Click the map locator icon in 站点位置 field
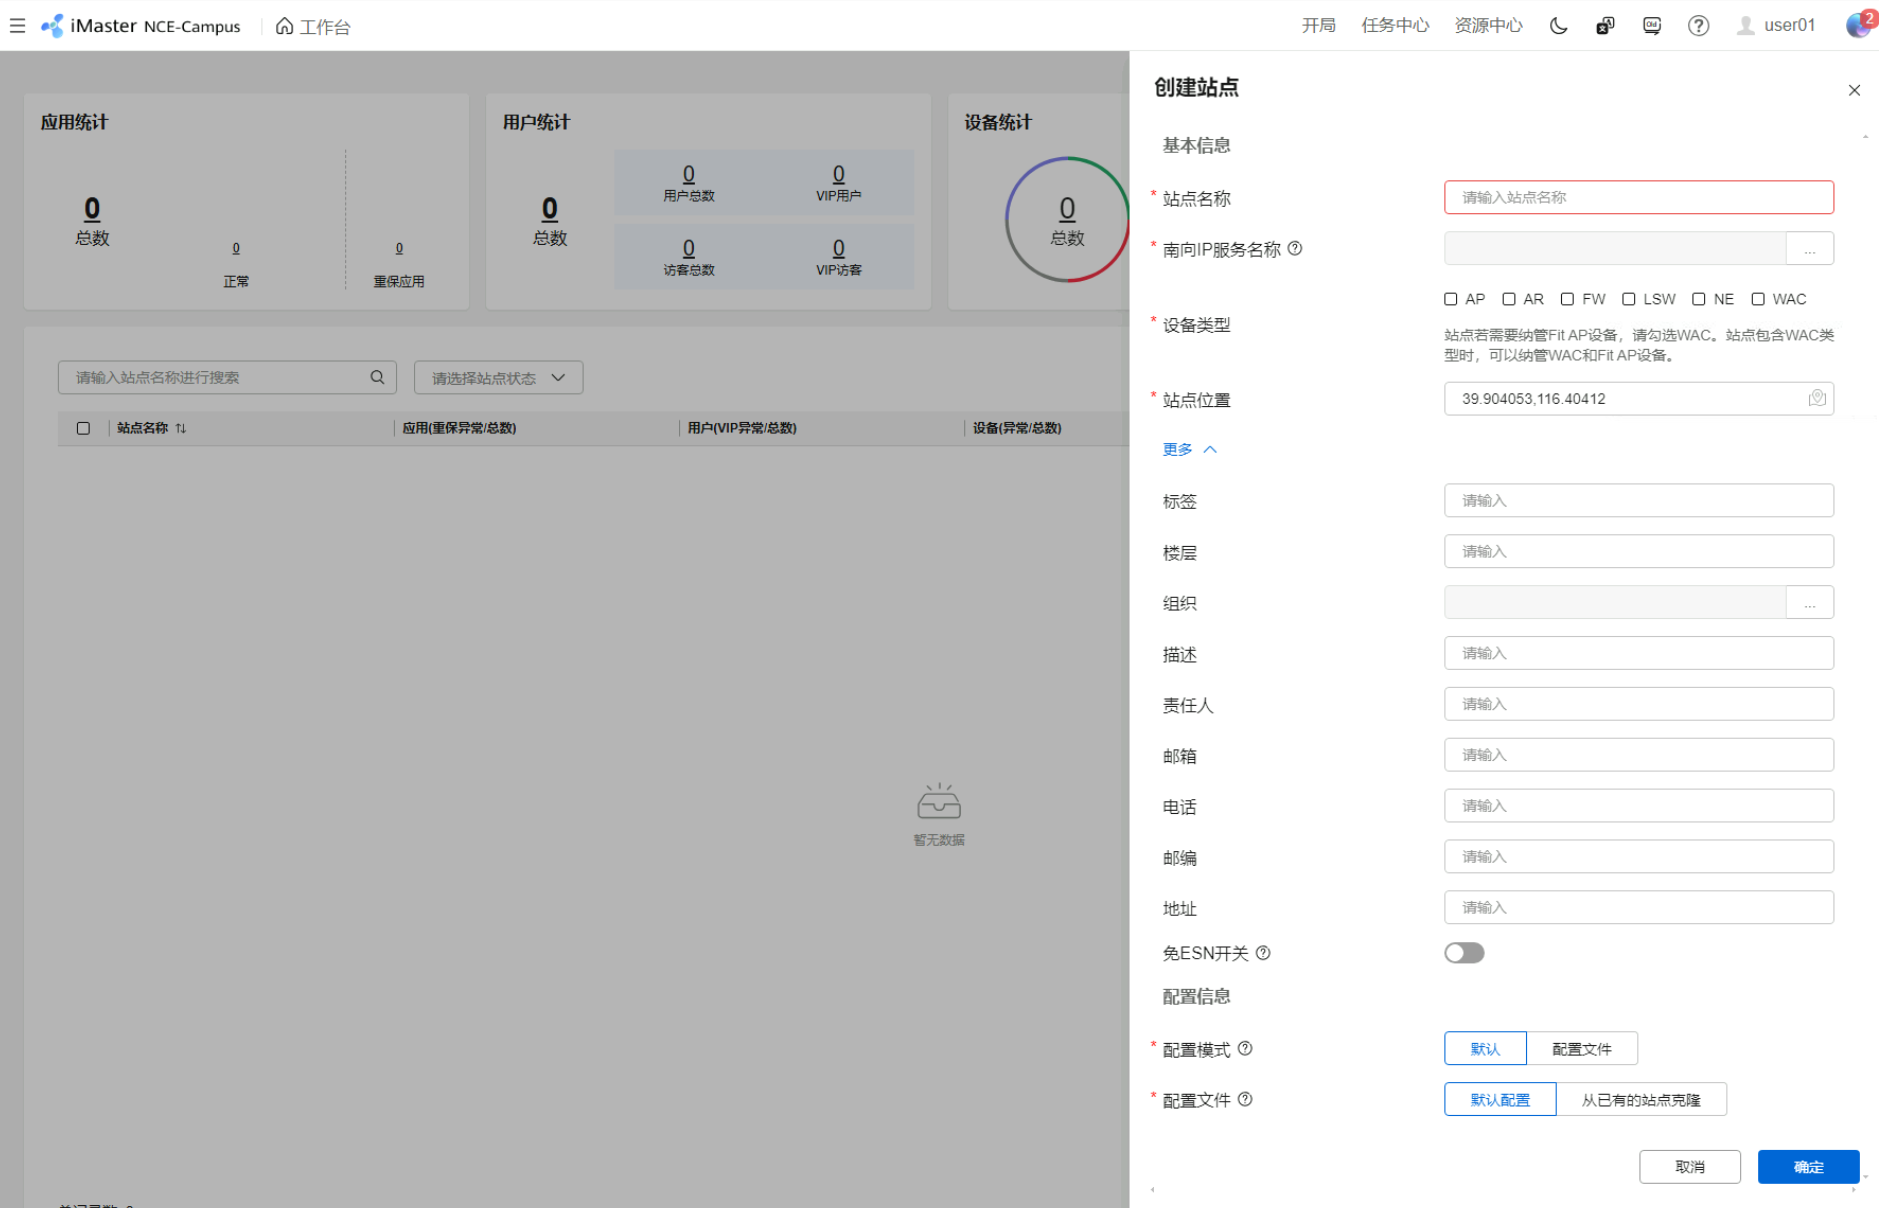This screenshot has width=1879, height=1208. point(1816,398)
